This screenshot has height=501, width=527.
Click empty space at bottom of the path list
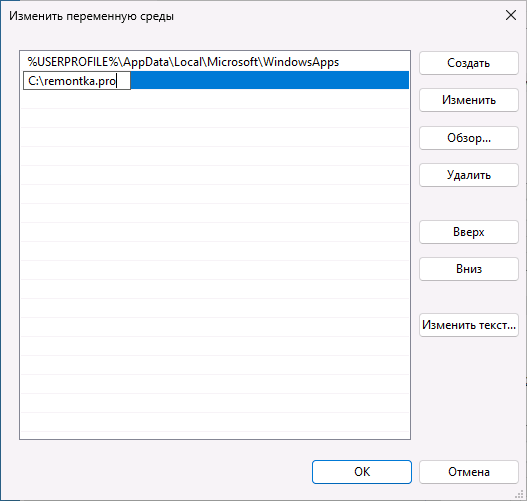pos(215,422)
